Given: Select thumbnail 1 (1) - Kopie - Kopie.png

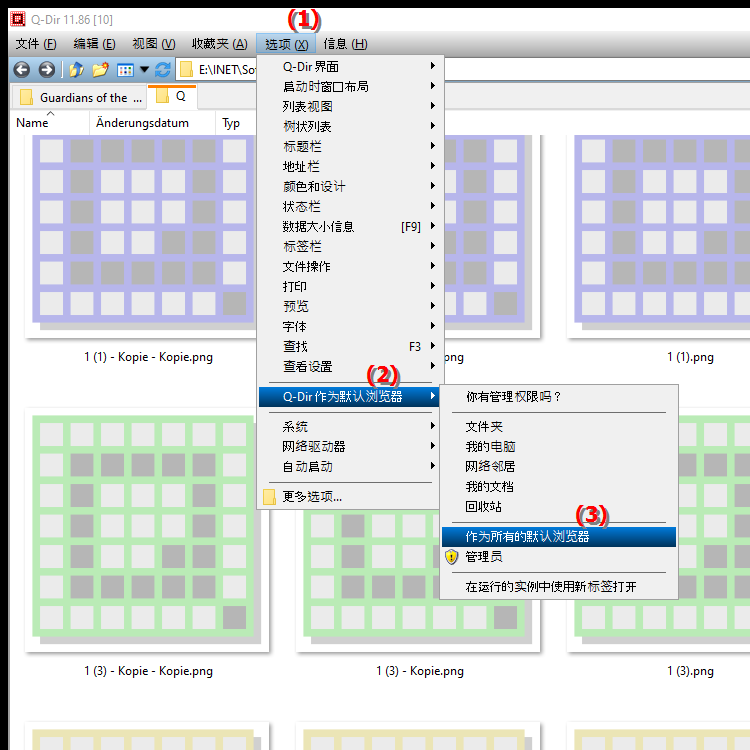Looking at the screenshot, I should pos(142,236).
